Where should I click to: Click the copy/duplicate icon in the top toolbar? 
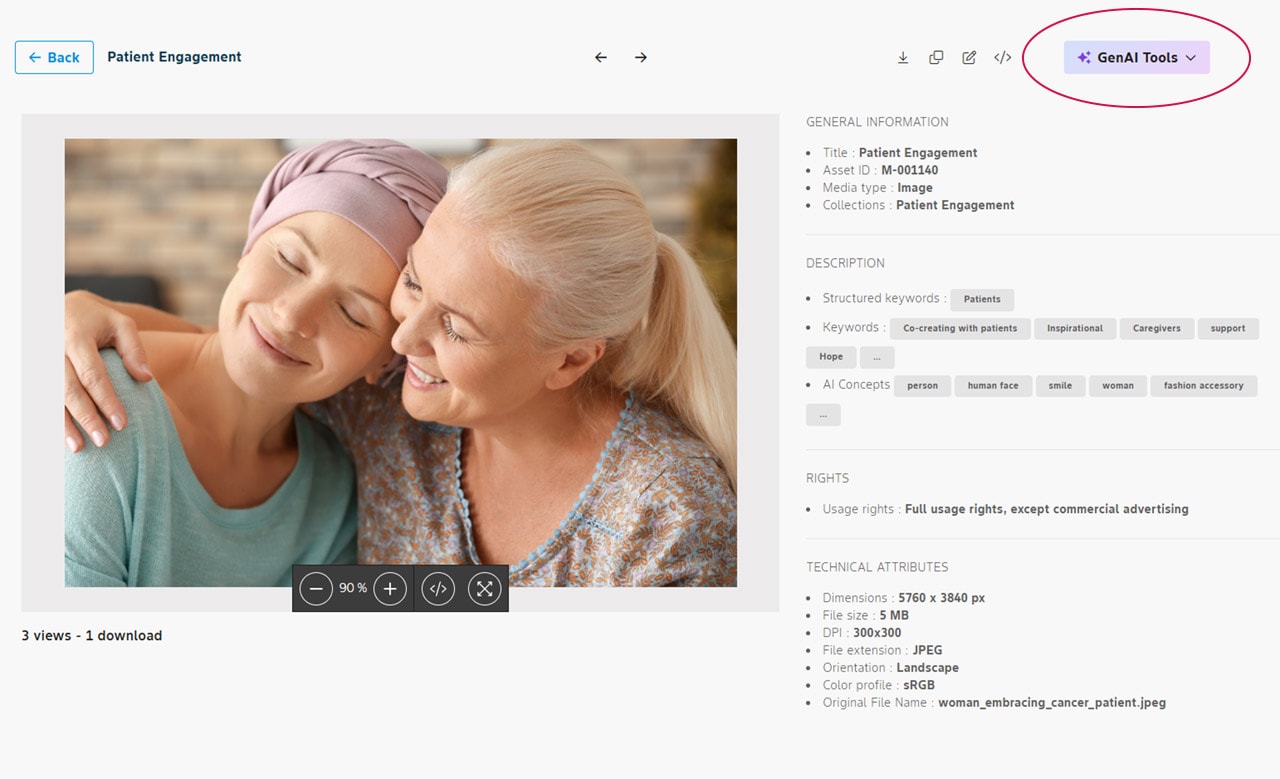(936, 57)
